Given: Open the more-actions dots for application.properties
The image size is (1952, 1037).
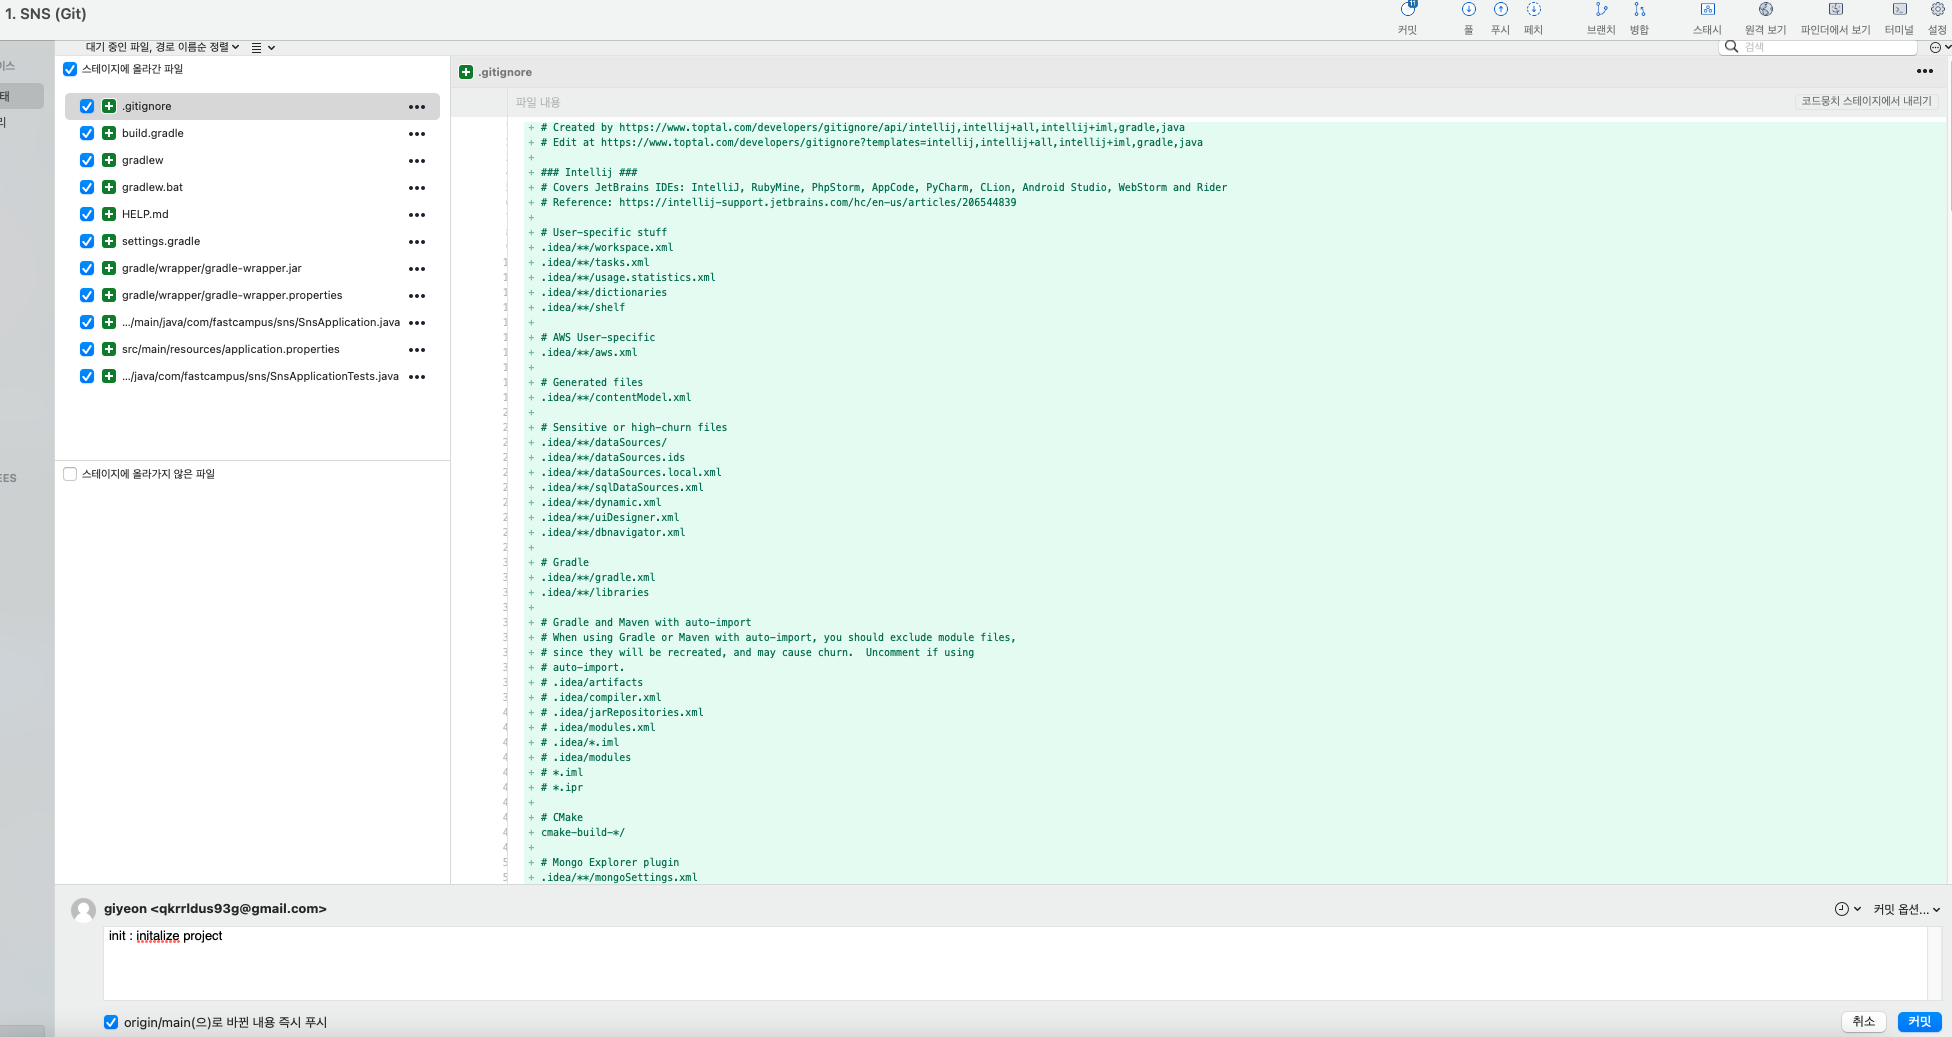Looking at the screenshot, I should (x=417, y=350).
